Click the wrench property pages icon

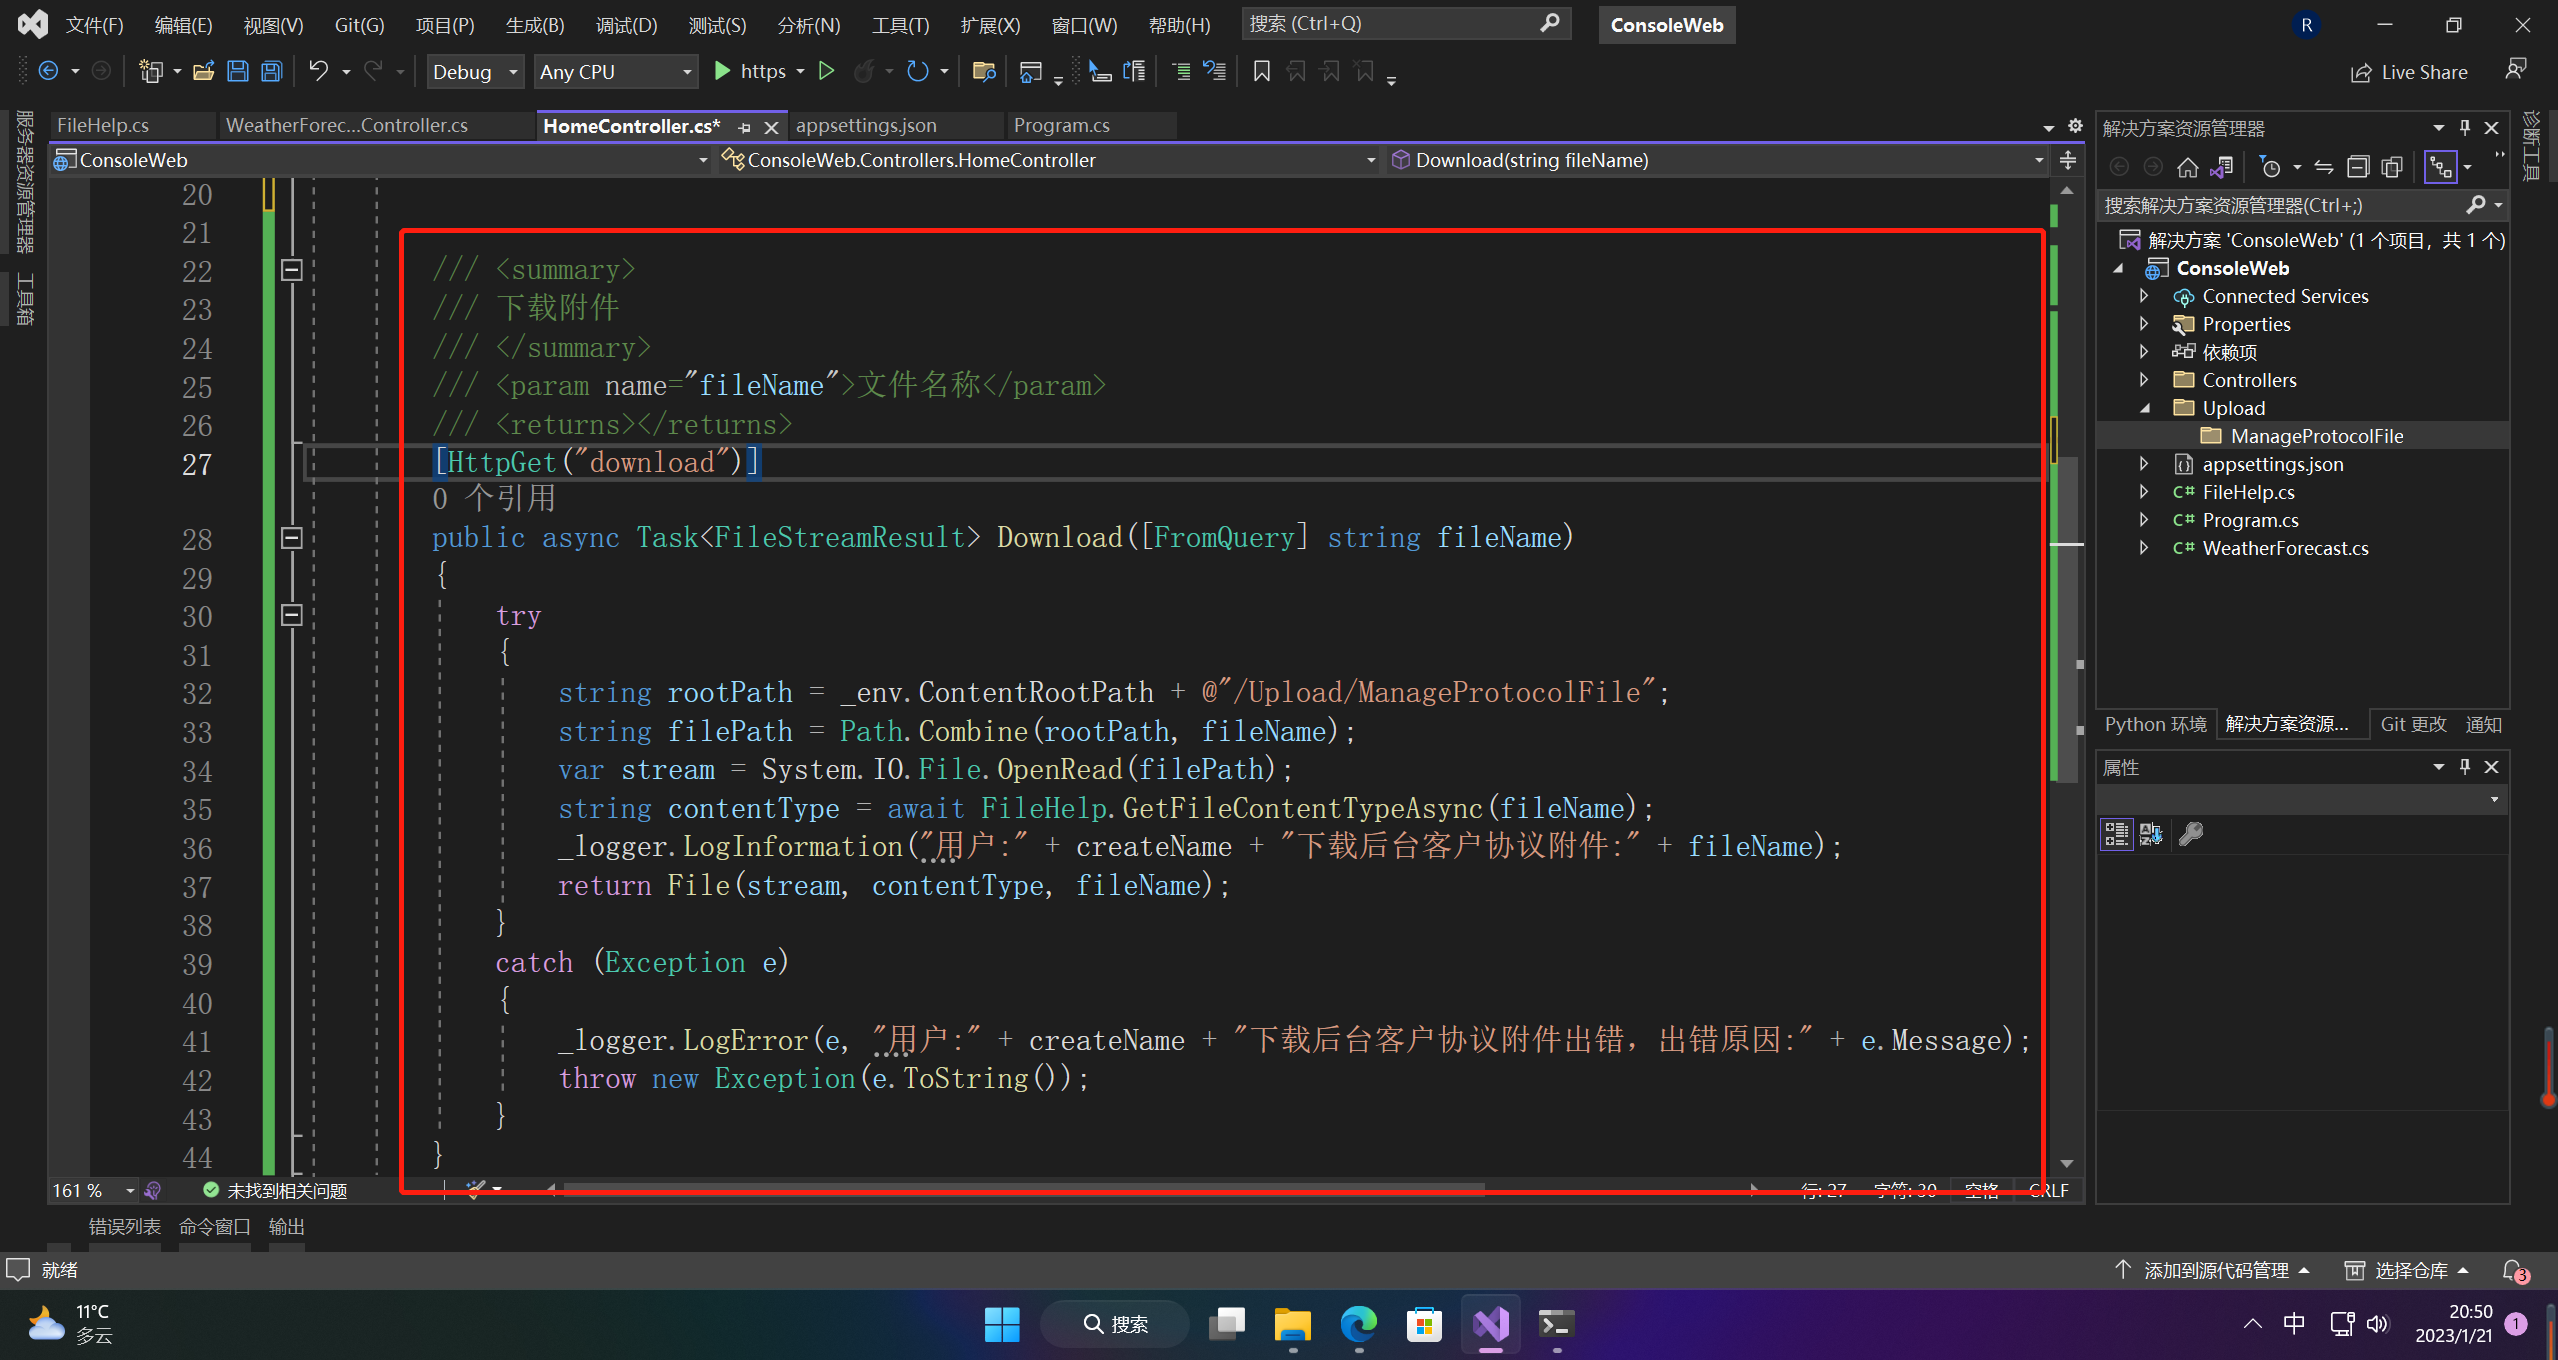click(x=2191, y=833)
